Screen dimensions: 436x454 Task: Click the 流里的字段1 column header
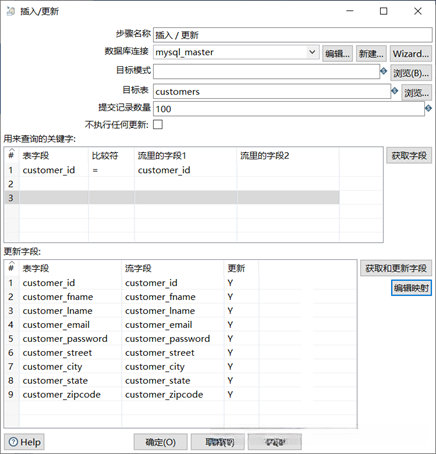[162, 156]
